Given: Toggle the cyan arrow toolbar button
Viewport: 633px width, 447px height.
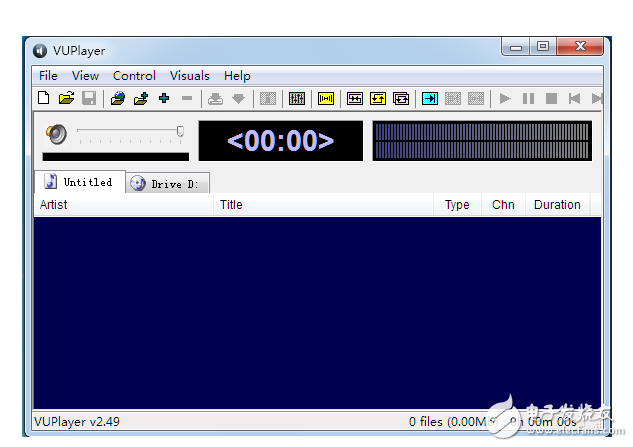Looking at the screenshot, I should (429, 98).
